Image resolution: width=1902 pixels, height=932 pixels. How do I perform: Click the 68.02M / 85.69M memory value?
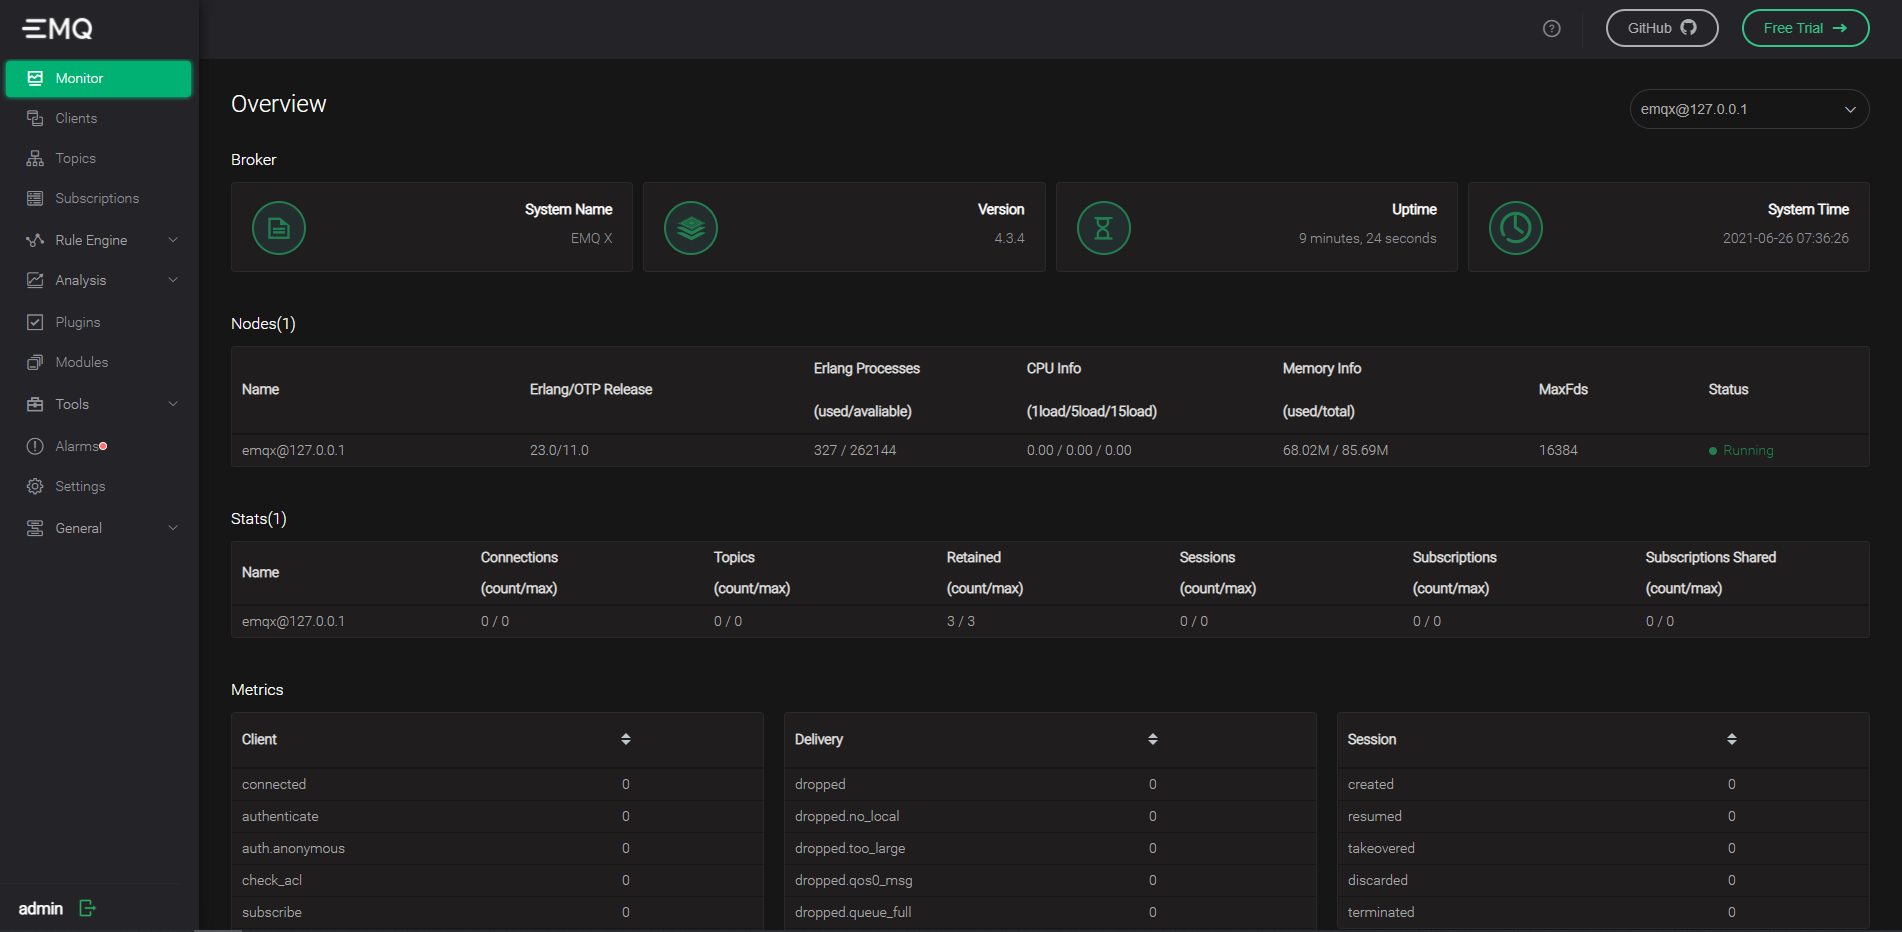(x=1335, y=450)
